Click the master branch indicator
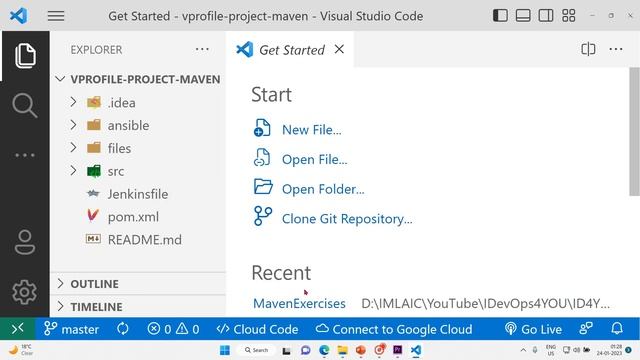 (x=71, y=329)
